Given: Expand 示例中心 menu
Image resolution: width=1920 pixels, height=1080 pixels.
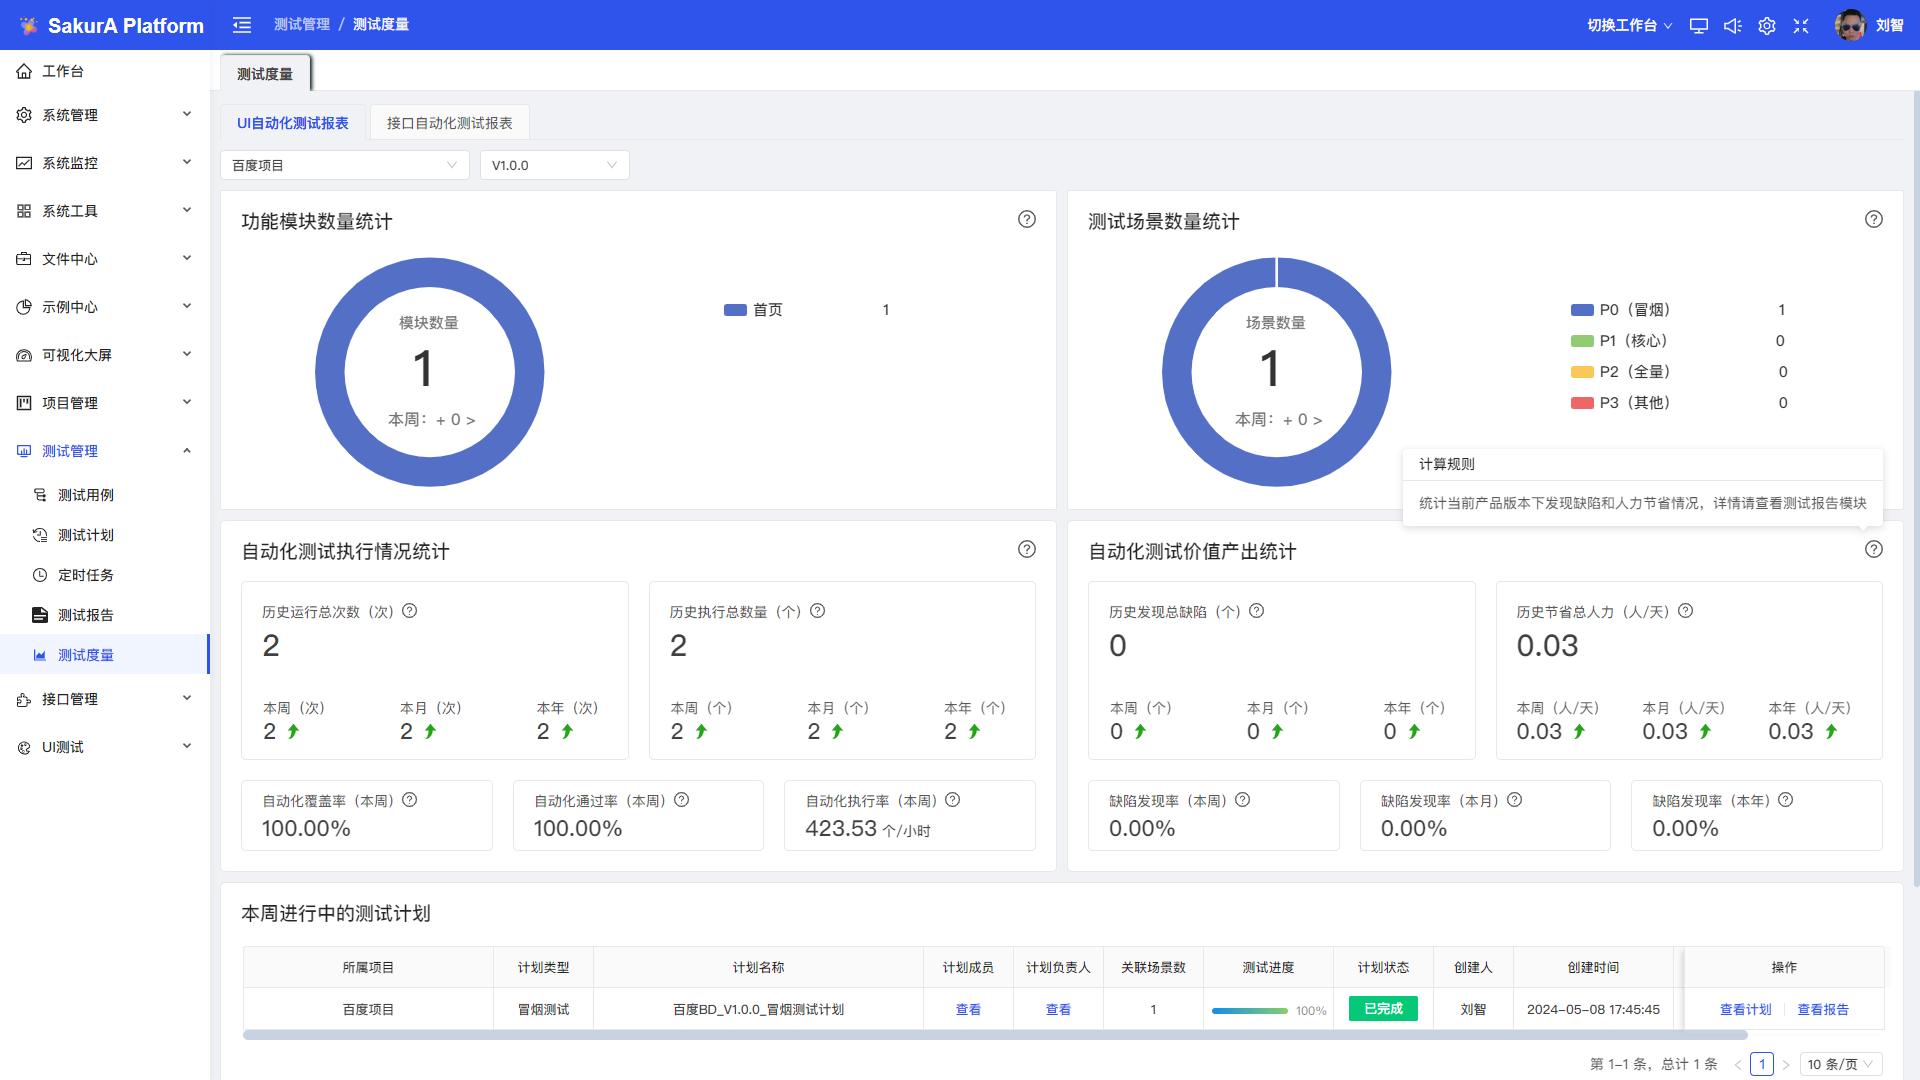Looking at the screenshot, I should click(105, 307).
